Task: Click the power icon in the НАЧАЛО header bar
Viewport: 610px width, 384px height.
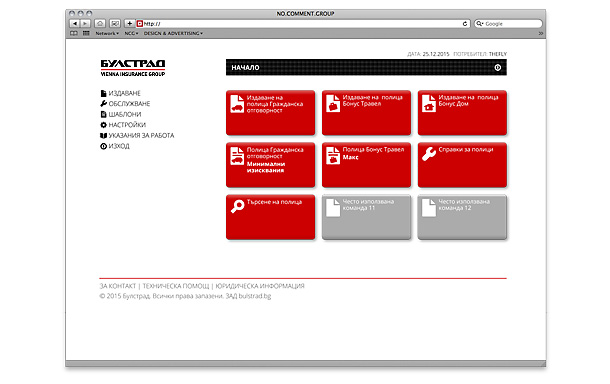Action: tap(498, 68)
